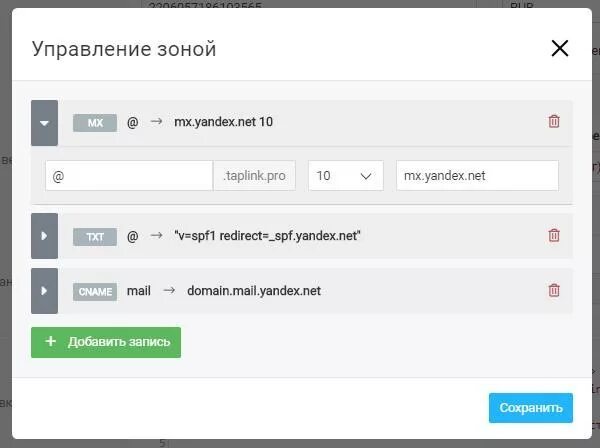Image resolution: width=600 pixels, height=448 pixels.
Task: Select the domain.mail.yandex.net record text
Action: tap(253, 291)
